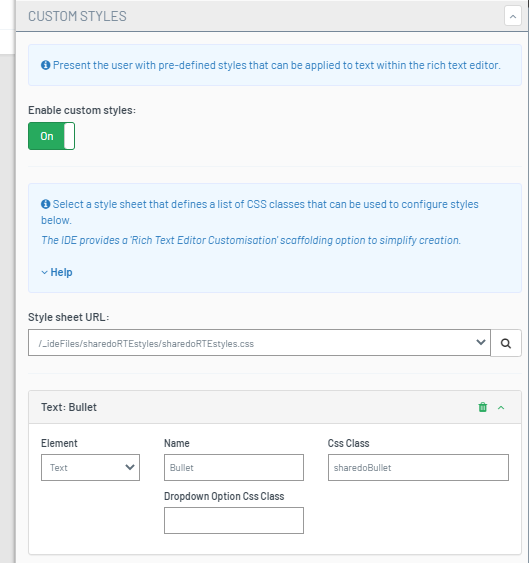529x563 pixels.
Task: Click the Element dropdown arrow icon
Action: click(x=130, y=467)
